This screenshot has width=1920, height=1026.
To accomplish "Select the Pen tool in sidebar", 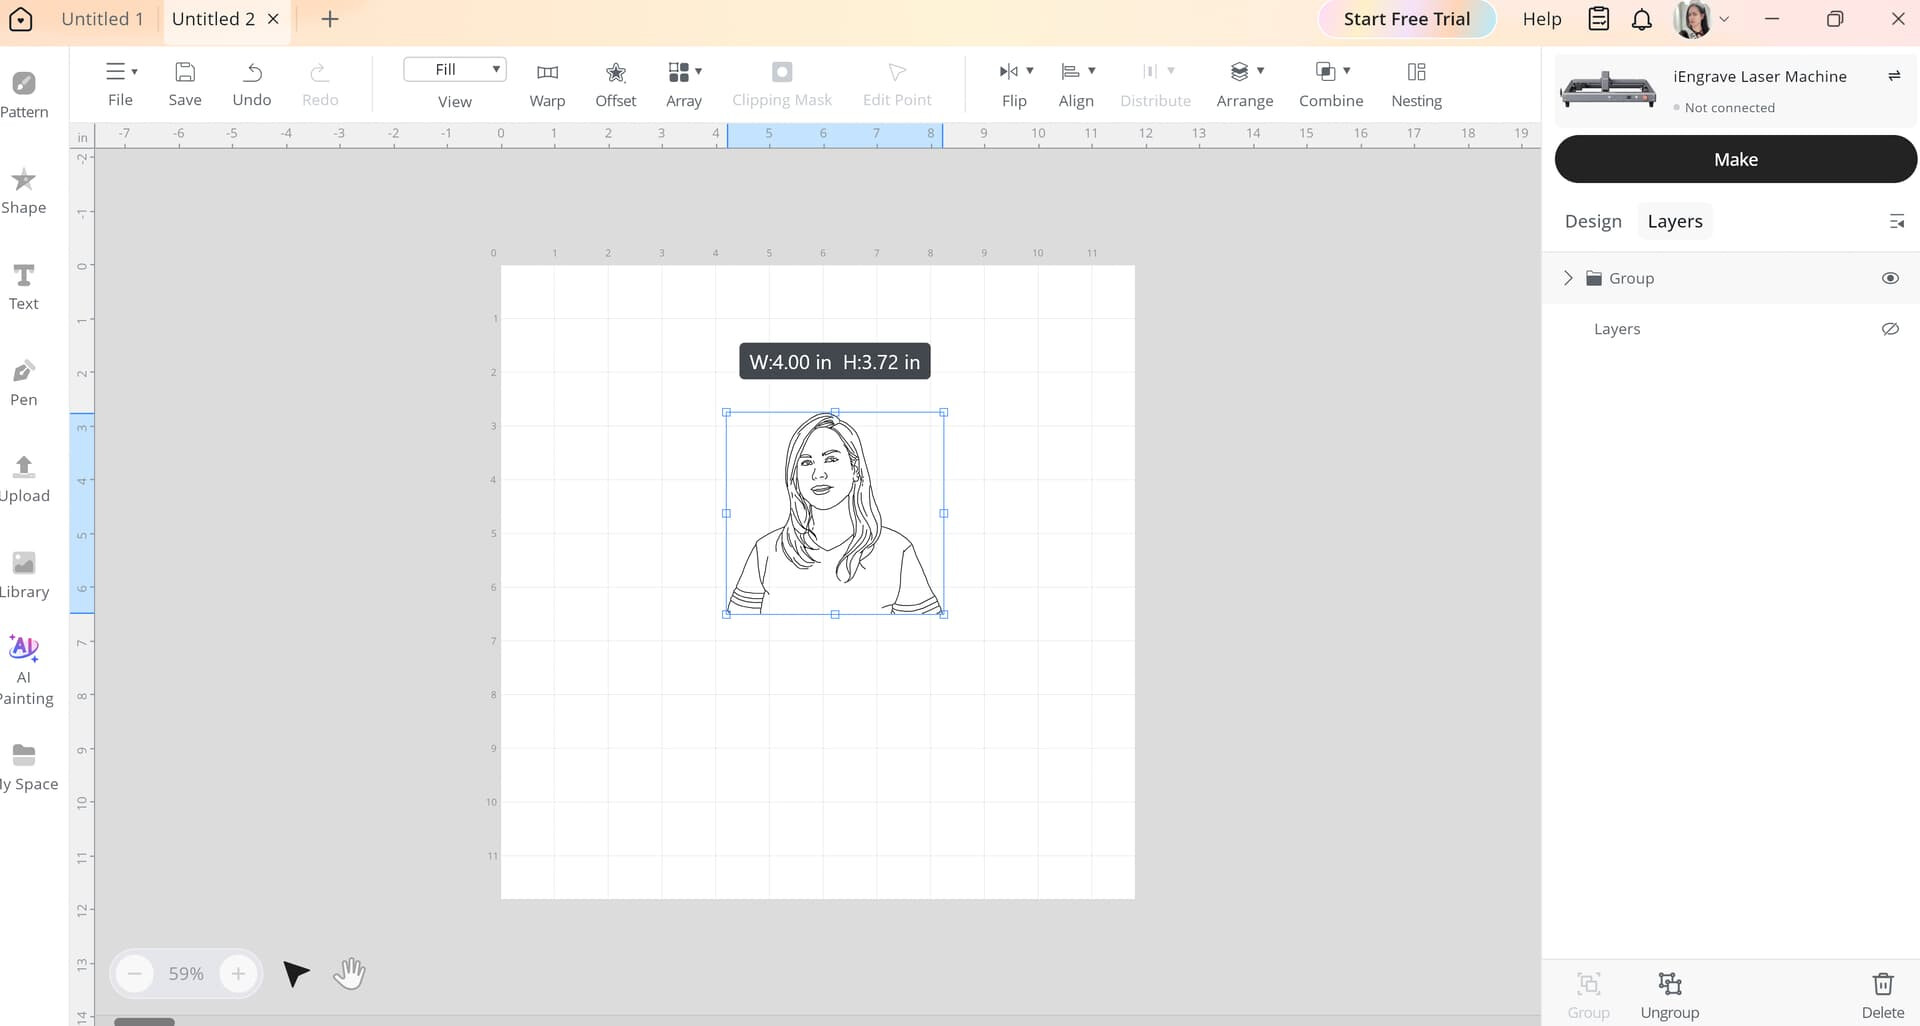I will [x=24, y=383].
